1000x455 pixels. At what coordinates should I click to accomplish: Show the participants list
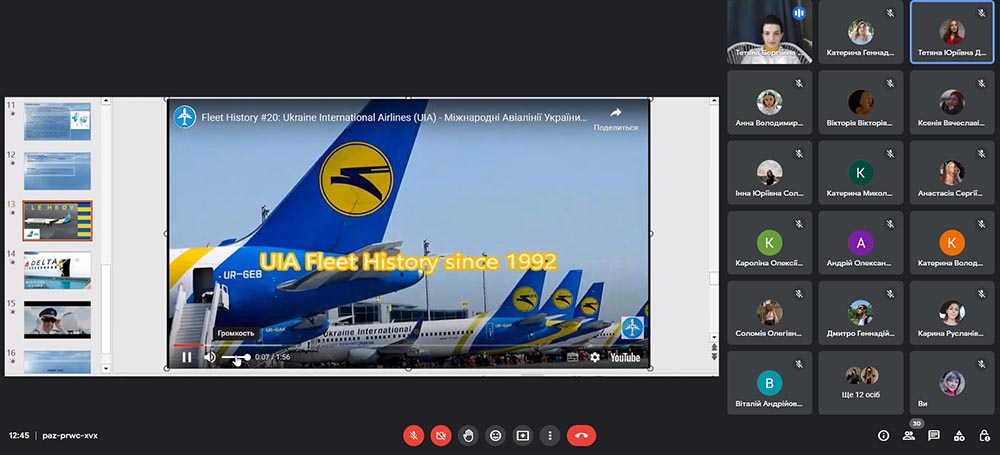909,436
